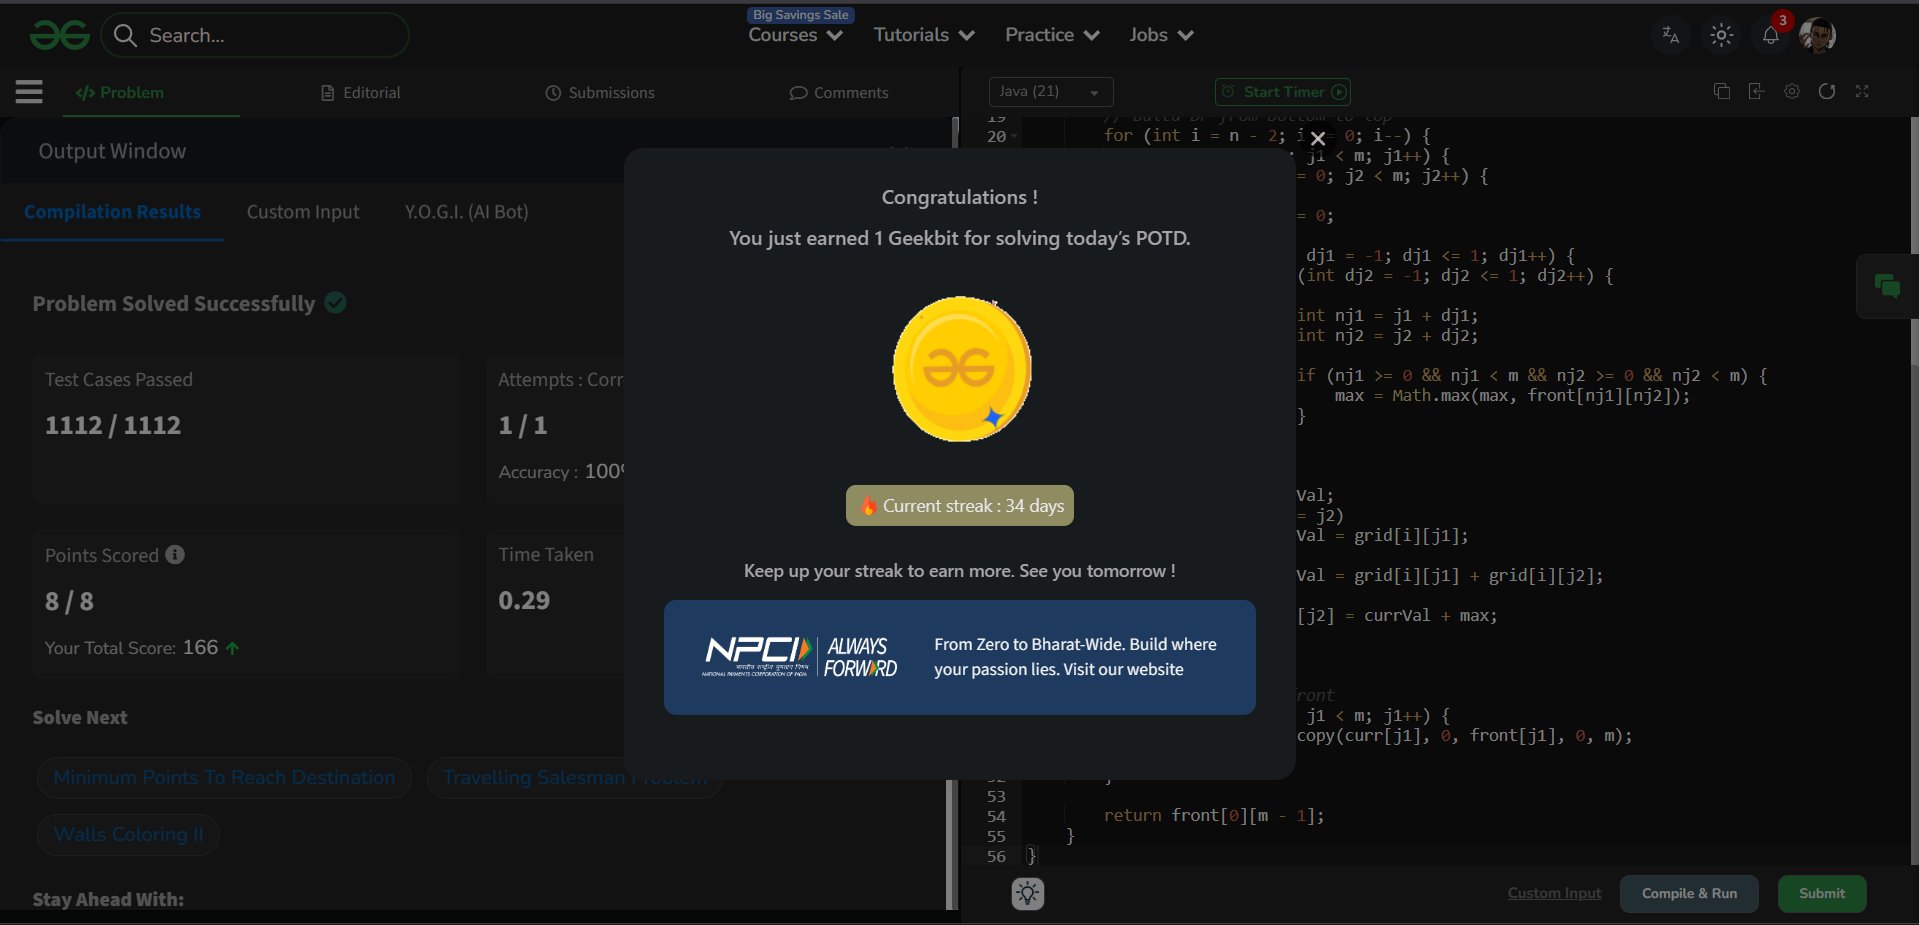Toggle the hamburger sidebar menu

[29, 92]
